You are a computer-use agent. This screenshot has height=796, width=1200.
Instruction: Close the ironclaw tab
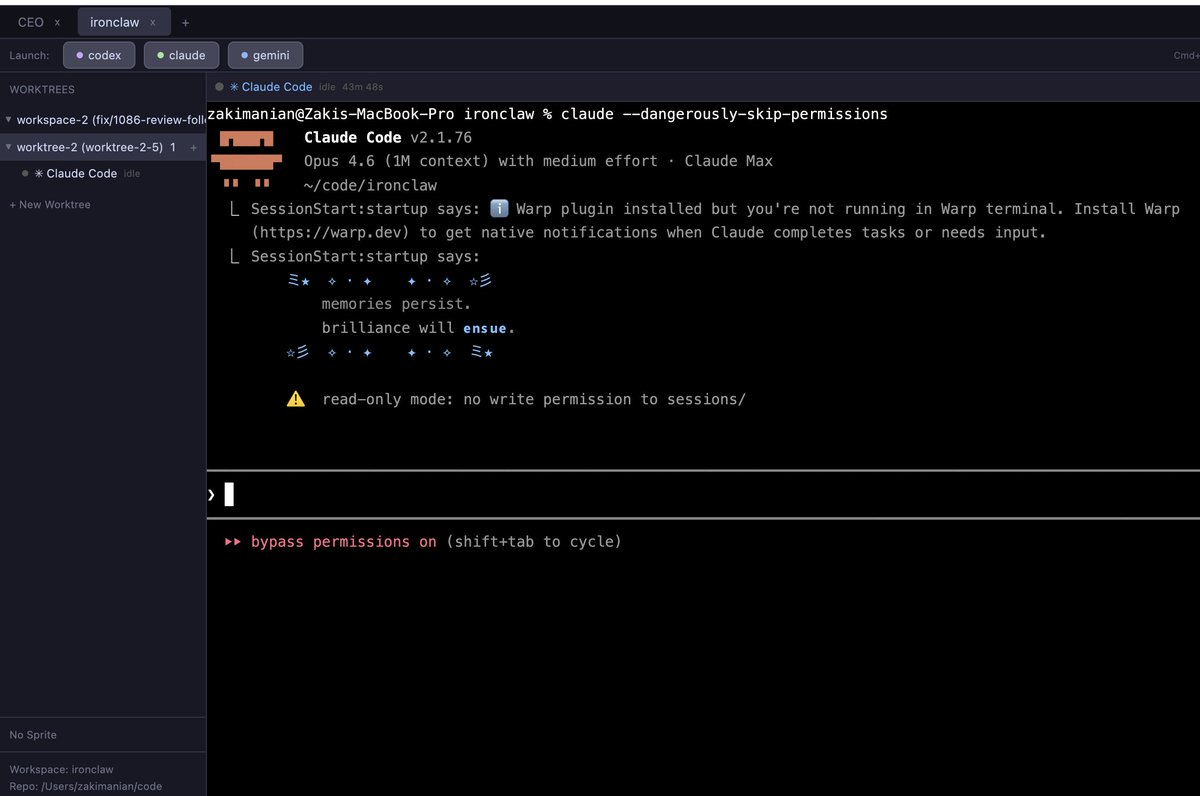tap(153, 22)
